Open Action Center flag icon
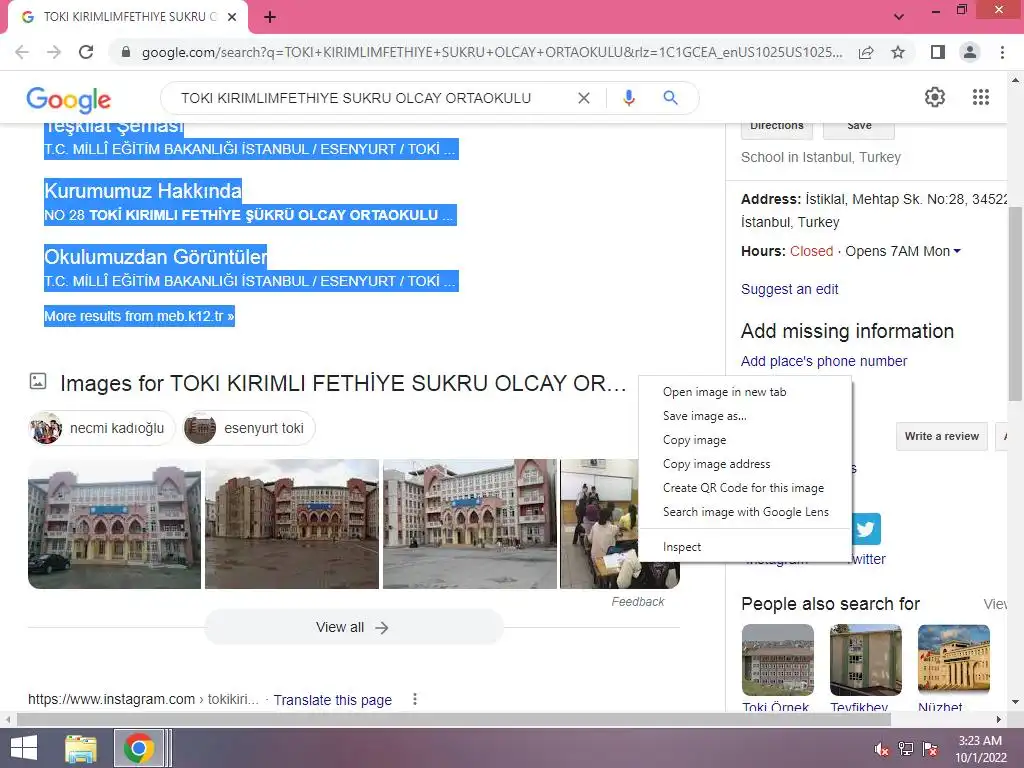The height and width of the screenshot is (768, 1024). click(x=930, y=749)
